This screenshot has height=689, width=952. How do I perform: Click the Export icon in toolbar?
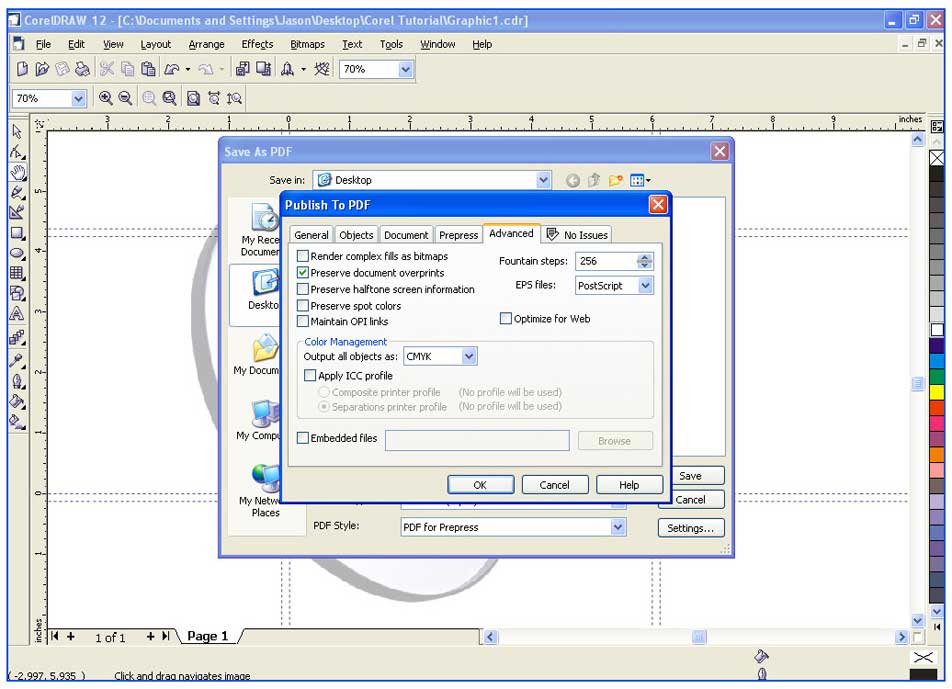tap(264, 69)
